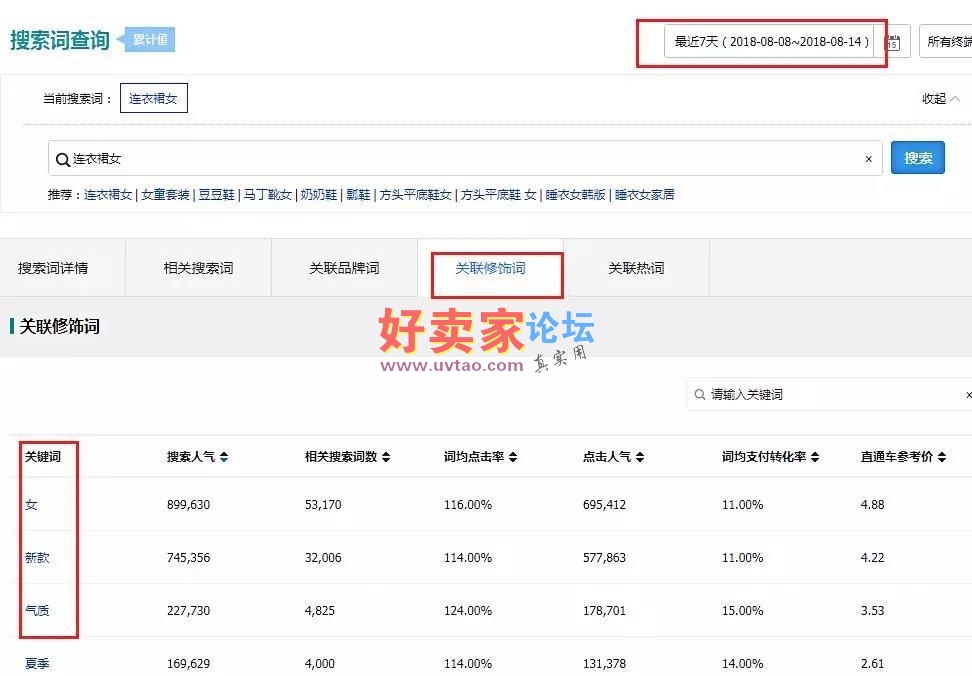Image resolution: width=972 pixels, height=676 pixels.
Task: Switch to the 相关搜索词 tab
Action: 198,268
